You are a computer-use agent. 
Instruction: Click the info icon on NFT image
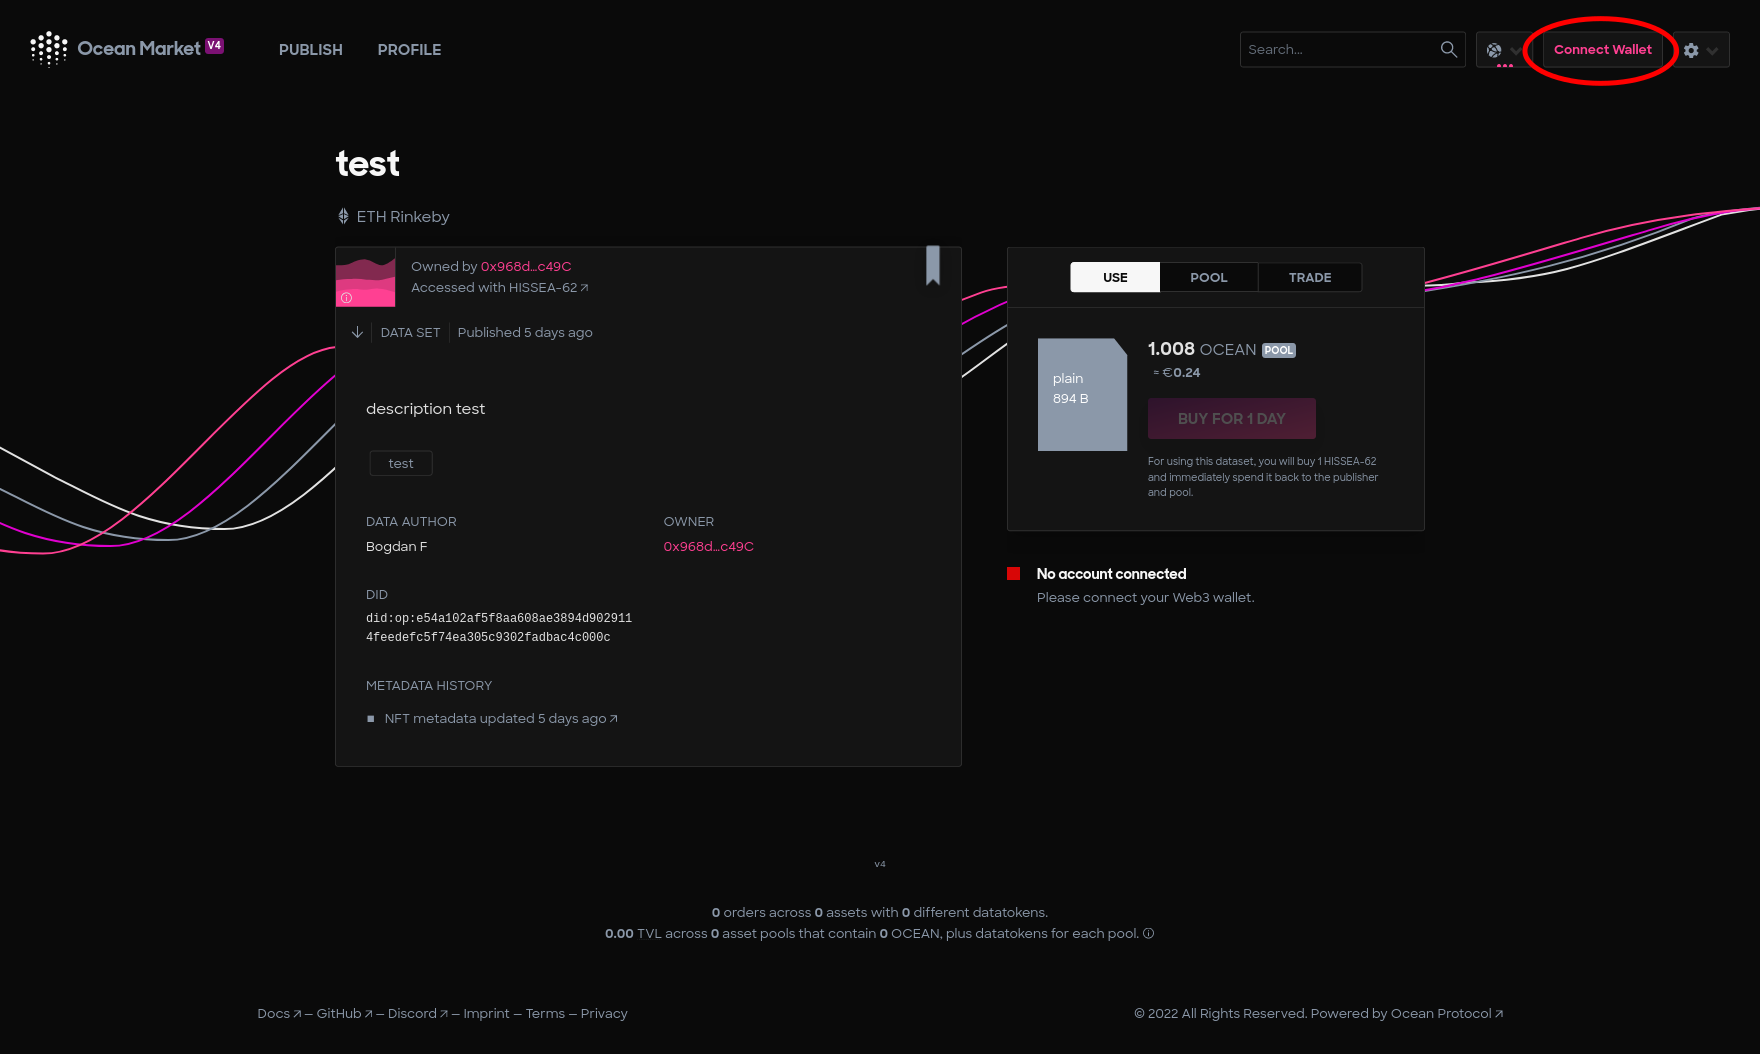click(x=346, y=298)
